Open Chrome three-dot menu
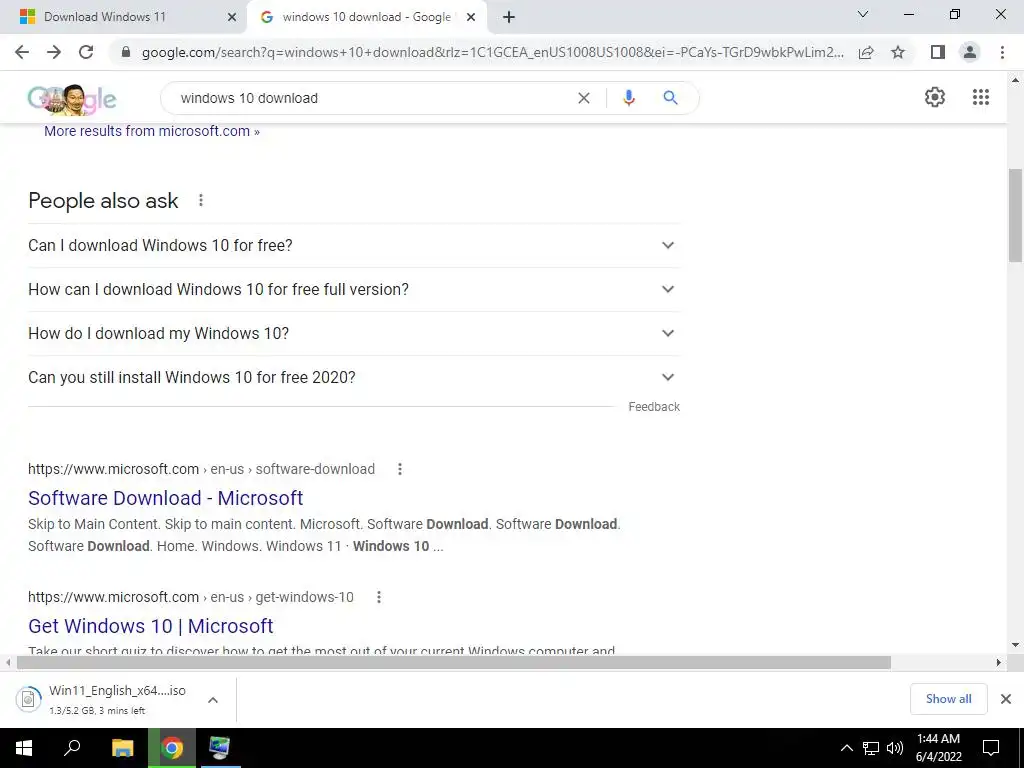Image resolution: width=1024 pixels, height=768 pixels. coord(1002,52)
